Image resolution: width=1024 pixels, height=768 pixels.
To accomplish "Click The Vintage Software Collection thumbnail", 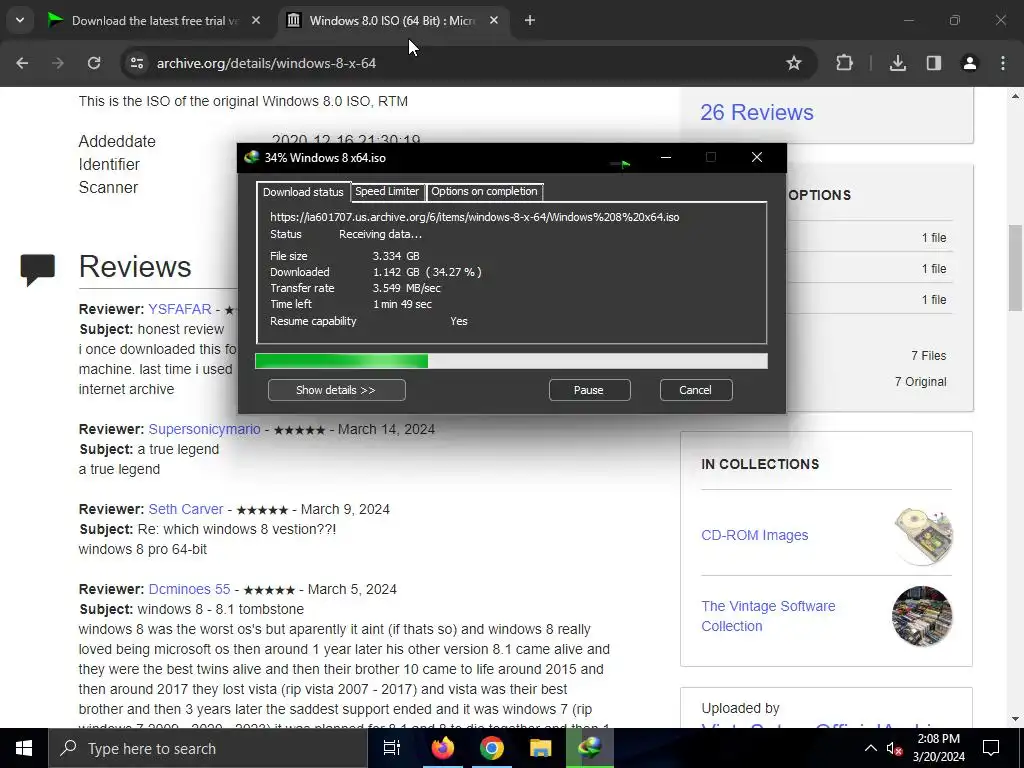I will click(922, 616).
